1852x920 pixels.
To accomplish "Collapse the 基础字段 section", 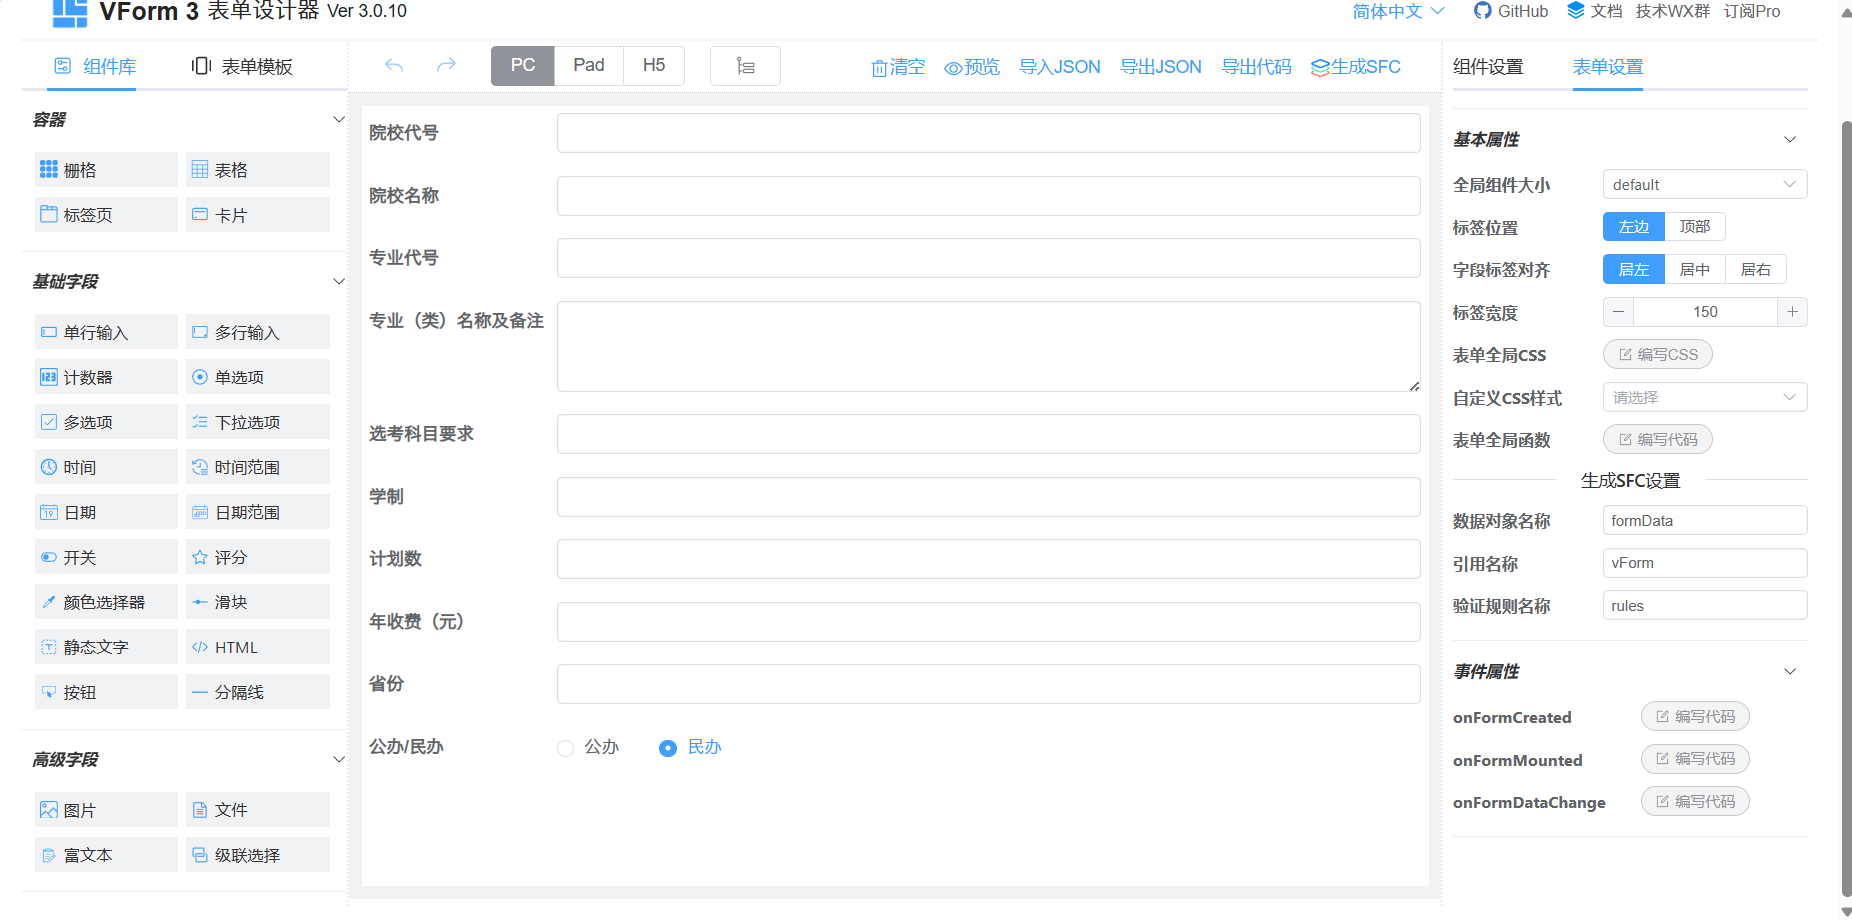I will click(338, 282).
